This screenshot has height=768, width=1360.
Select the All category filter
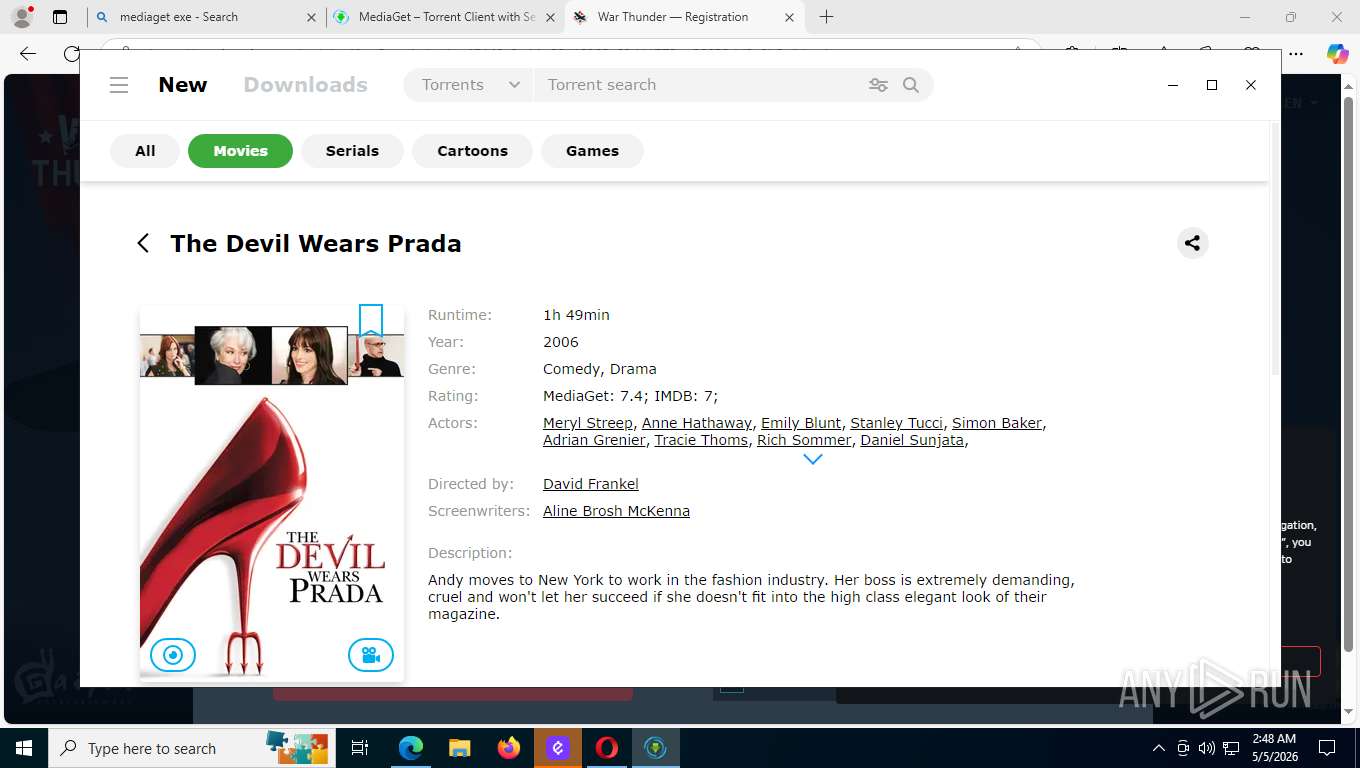pyautogui.click(x=145, y=151)
